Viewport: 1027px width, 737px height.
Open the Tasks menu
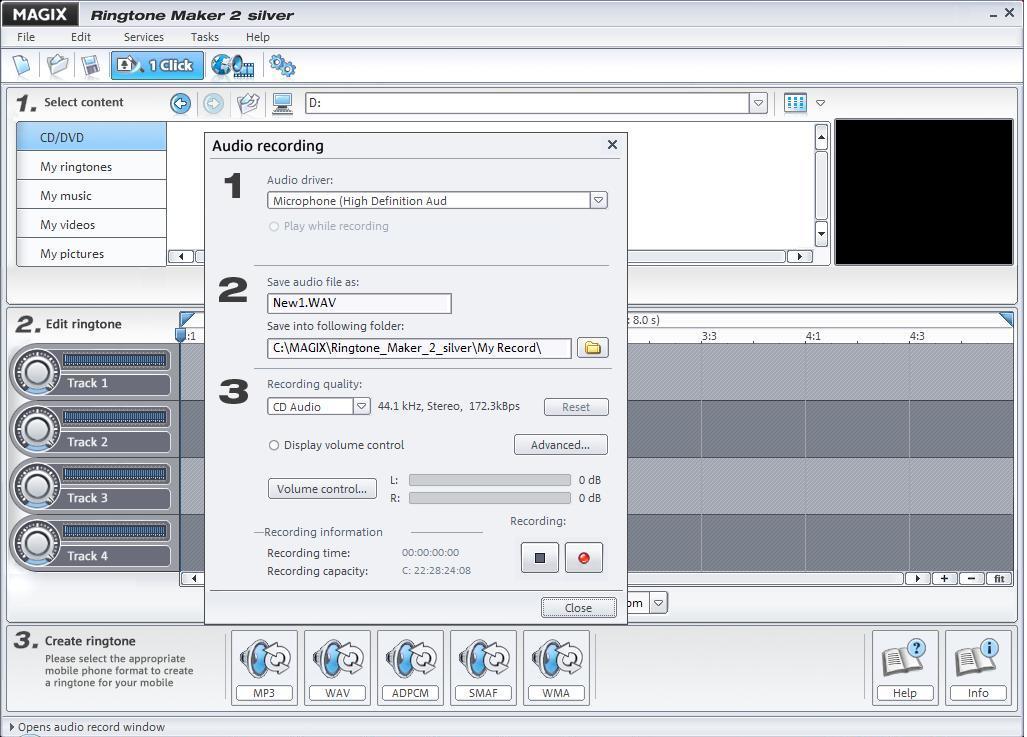(204, 37)
